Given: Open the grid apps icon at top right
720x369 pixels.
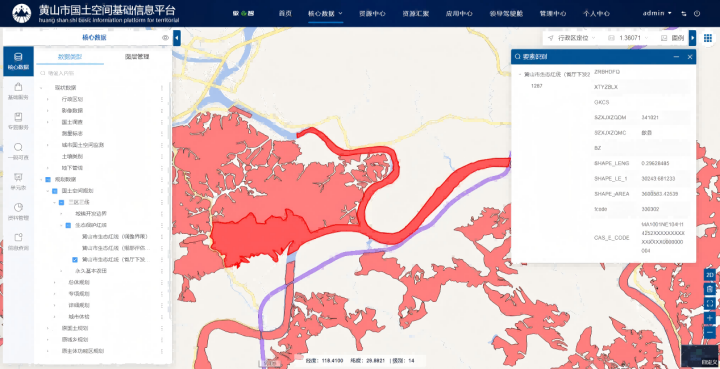Looking at the screenshot, I should click(708, 38).
